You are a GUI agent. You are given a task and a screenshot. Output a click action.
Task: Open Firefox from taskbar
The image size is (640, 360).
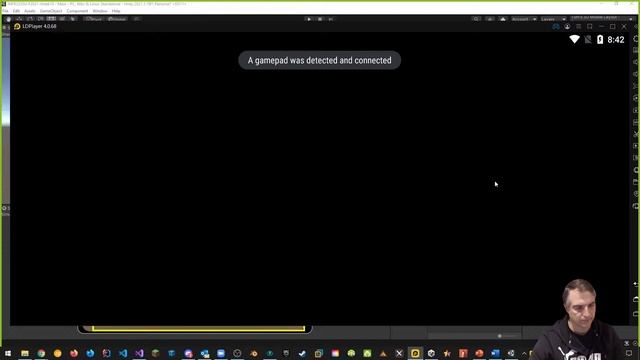(x=74, y=353)
